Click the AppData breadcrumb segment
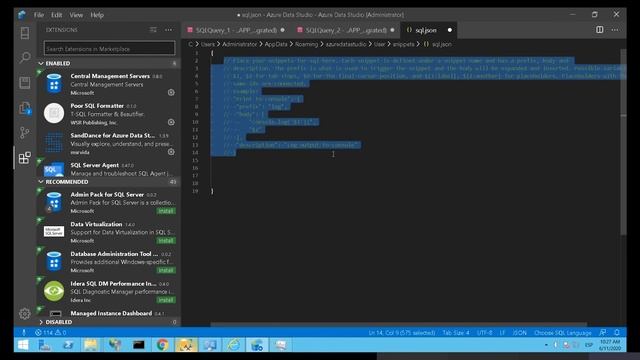Screen dimensions: 640x360 pos(276,44)
